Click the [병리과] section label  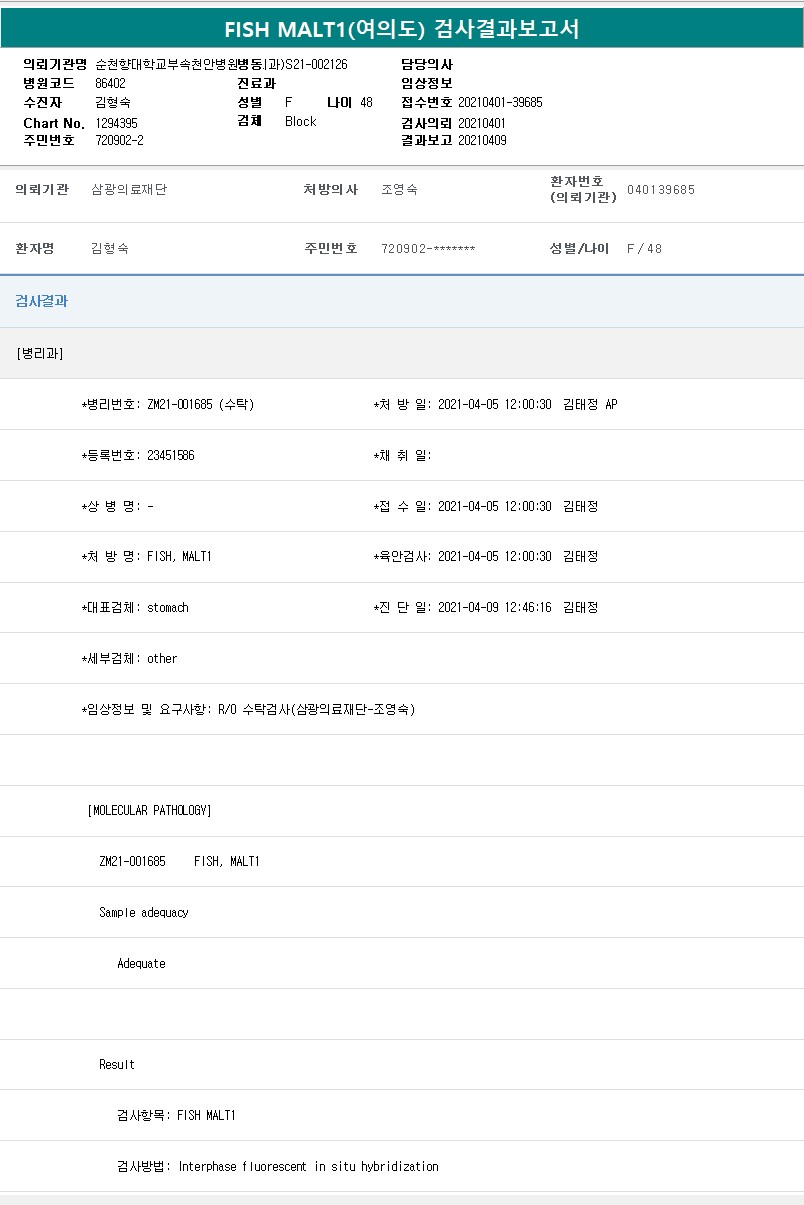[40, 353]
